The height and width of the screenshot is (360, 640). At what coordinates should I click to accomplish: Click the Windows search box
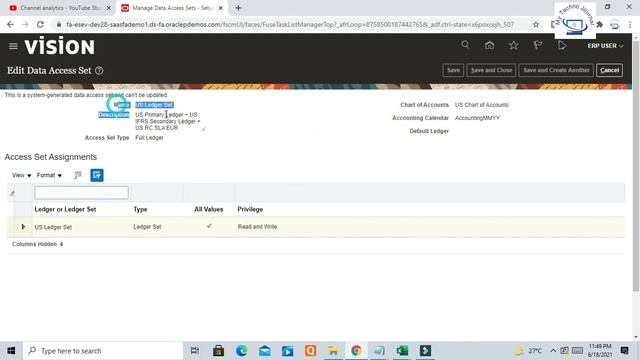coord(103,351)
